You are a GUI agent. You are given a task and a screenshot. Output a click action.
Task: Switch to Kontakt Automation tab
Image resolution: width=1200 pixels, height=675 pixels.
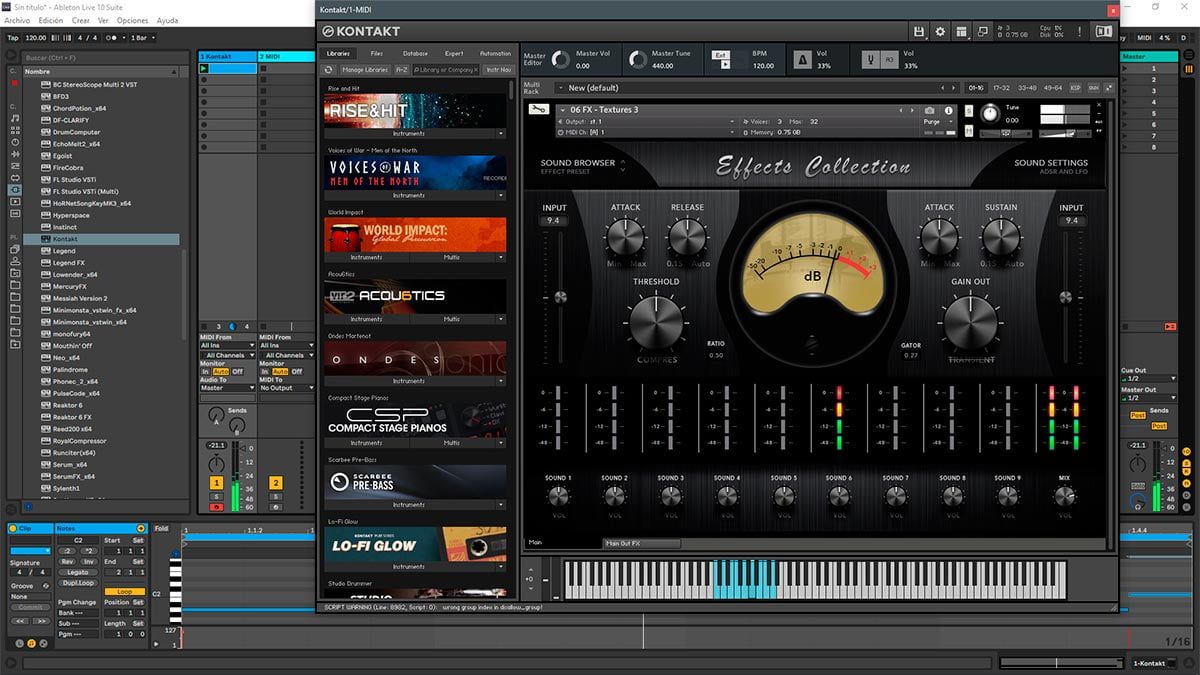pos(495,53)
